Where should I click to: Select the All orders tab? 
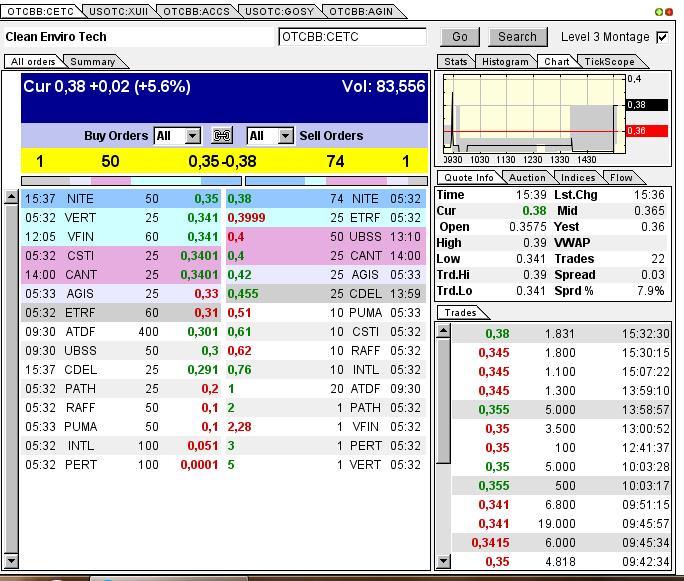[x=33, y=62]
